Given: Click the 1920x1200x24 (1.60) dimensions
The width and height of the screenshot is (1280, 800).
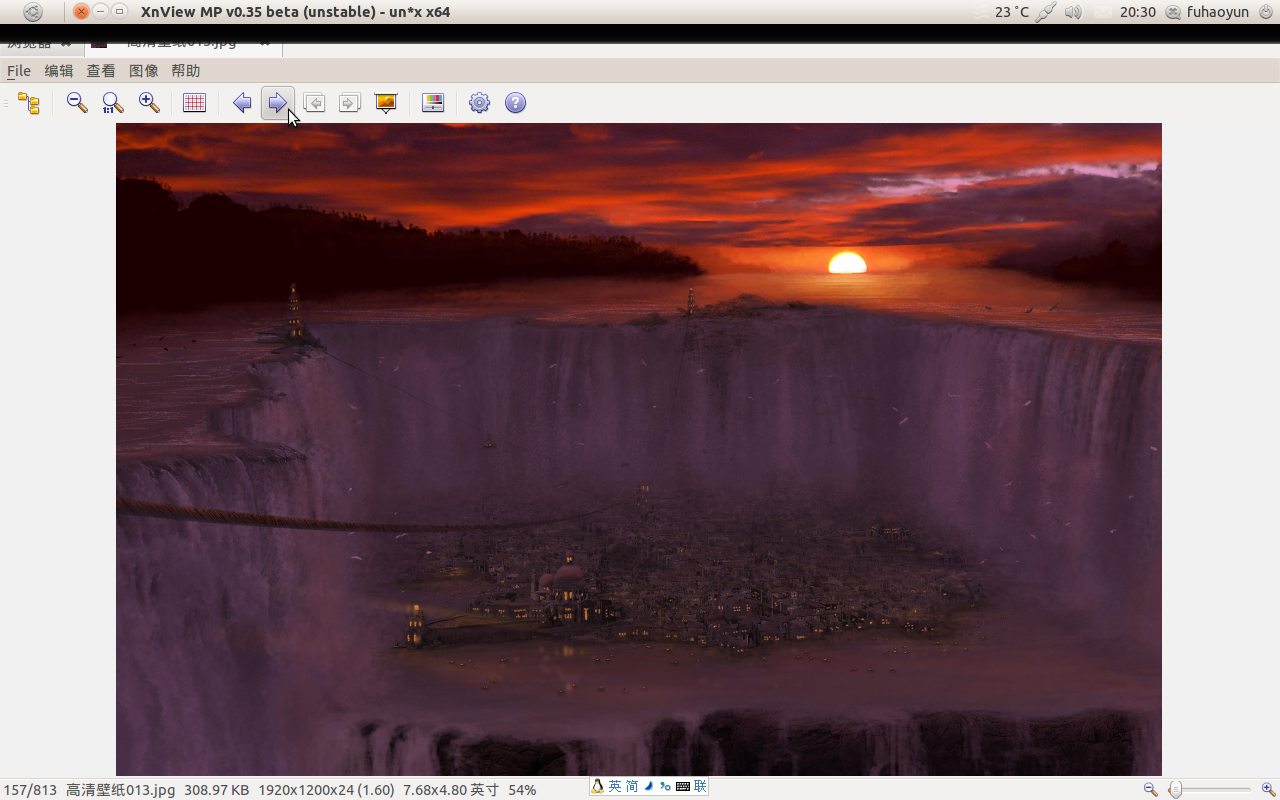Looking at the screenshot, I should (327, 790).
